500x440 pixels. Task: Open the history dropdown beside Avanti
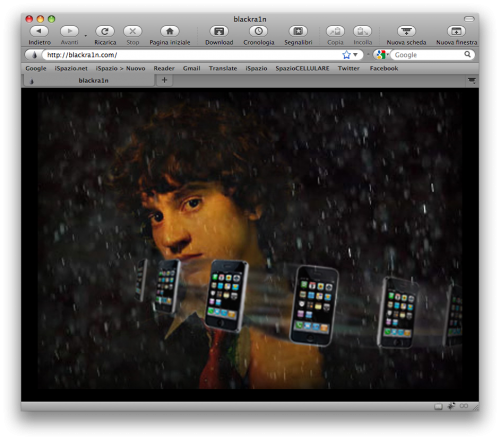point(86,35)
